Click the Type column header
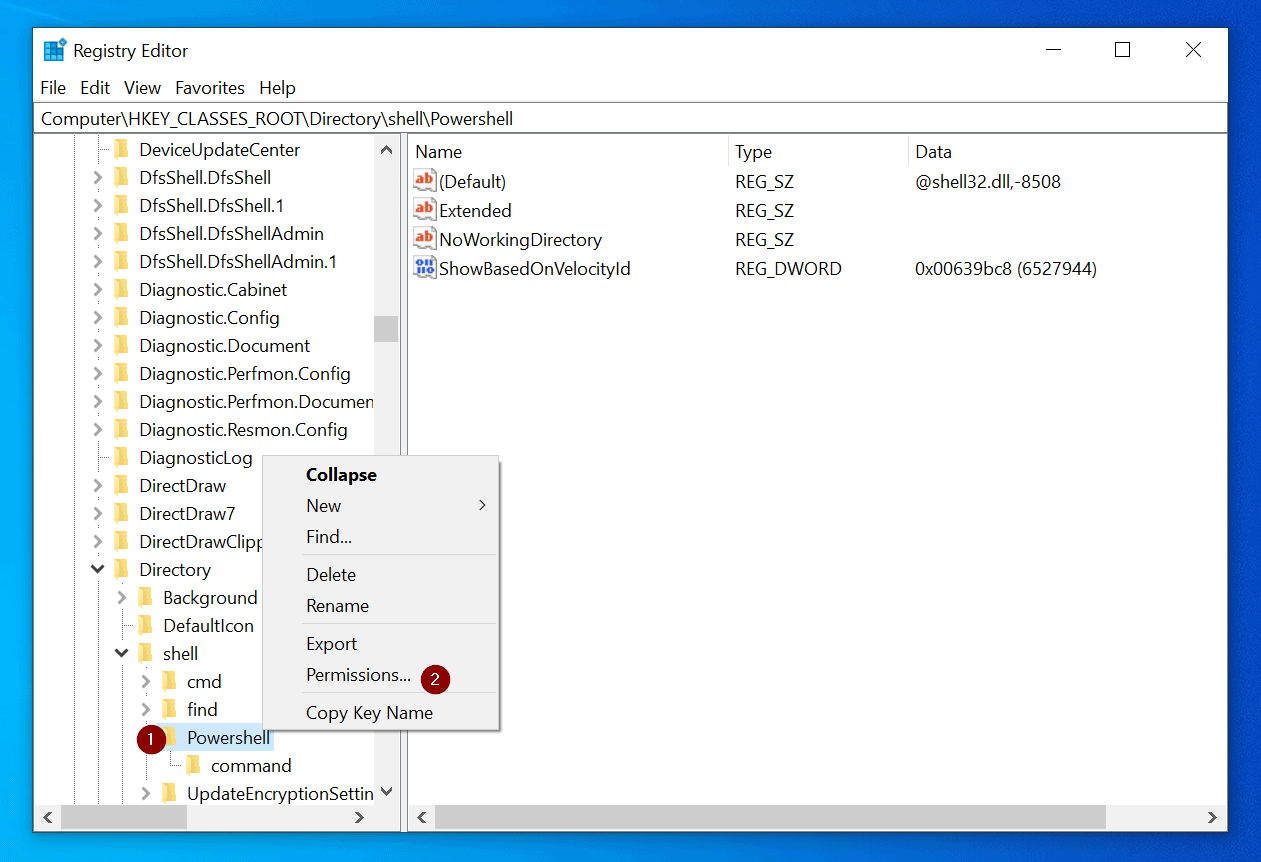 pyautogui.click(x=818, y=152)
